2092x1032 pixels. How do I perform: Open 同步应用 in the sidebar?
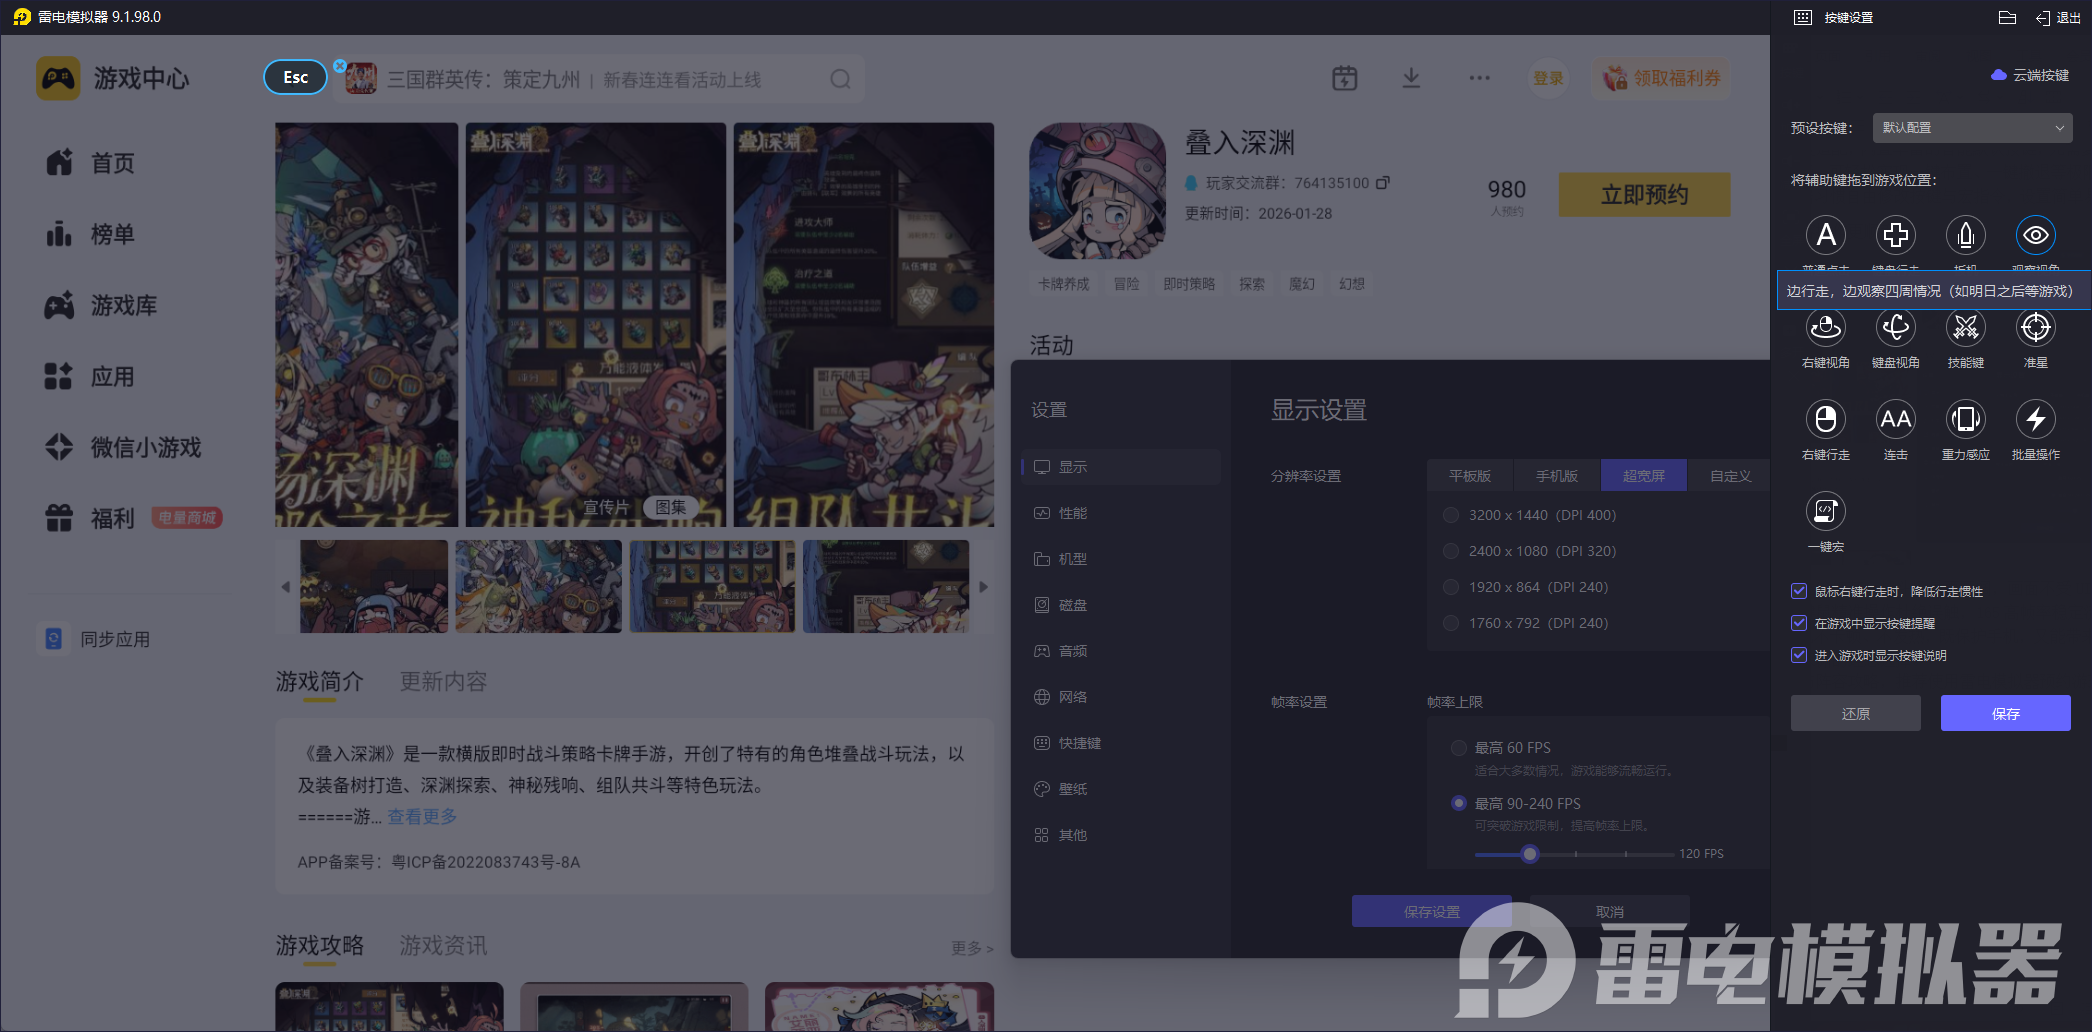click(96, 639)
